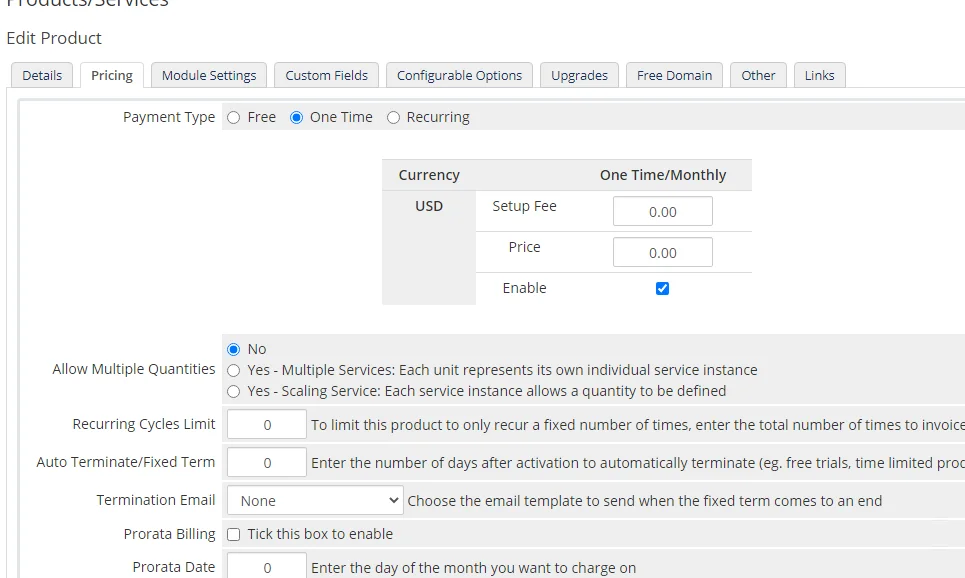
Task: Switch to the Details tab
Action: pos(42,75)
